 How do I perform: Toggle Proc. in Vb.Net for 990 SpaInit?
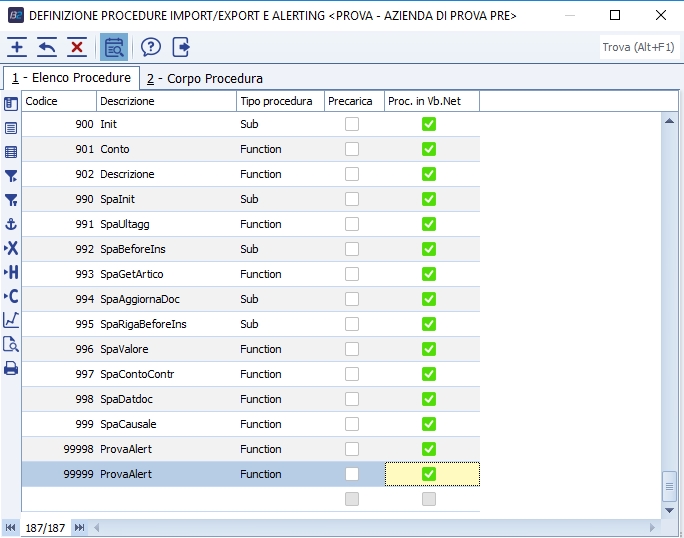pyautogui.click(x=429, y=199)
